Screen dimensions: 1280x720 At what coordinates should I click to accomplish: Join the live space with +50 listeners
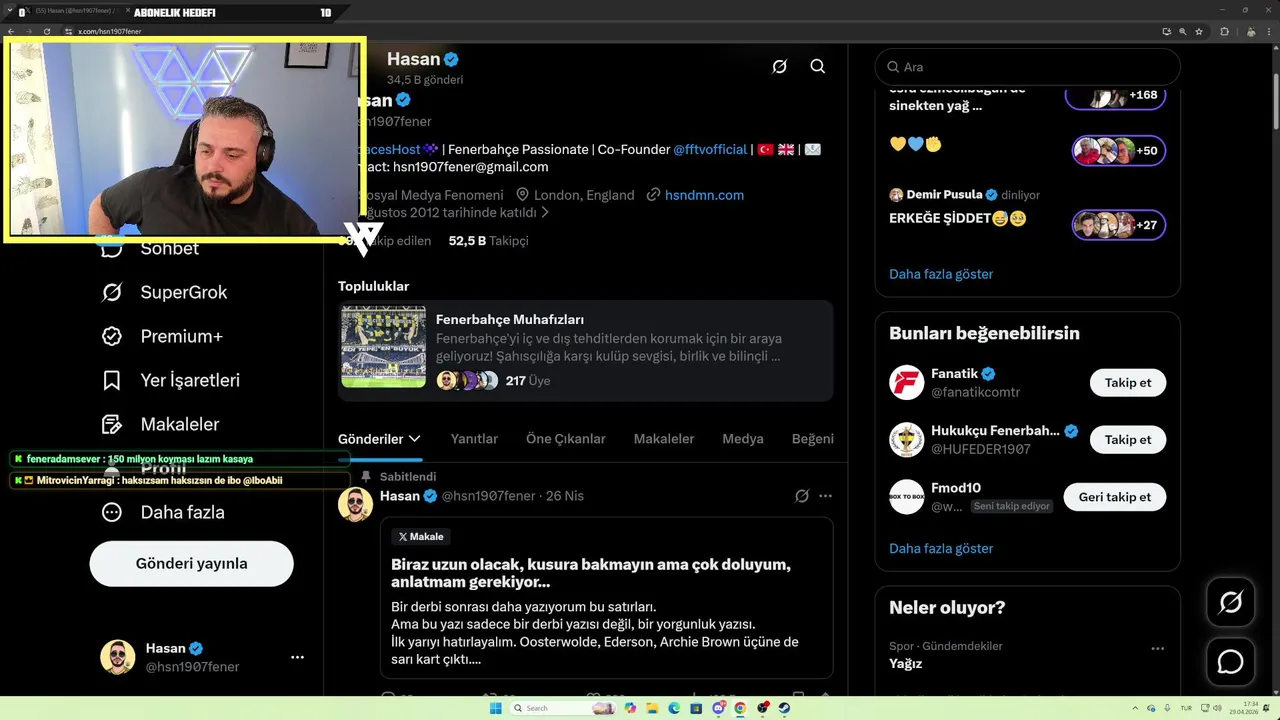(1118, 151)
